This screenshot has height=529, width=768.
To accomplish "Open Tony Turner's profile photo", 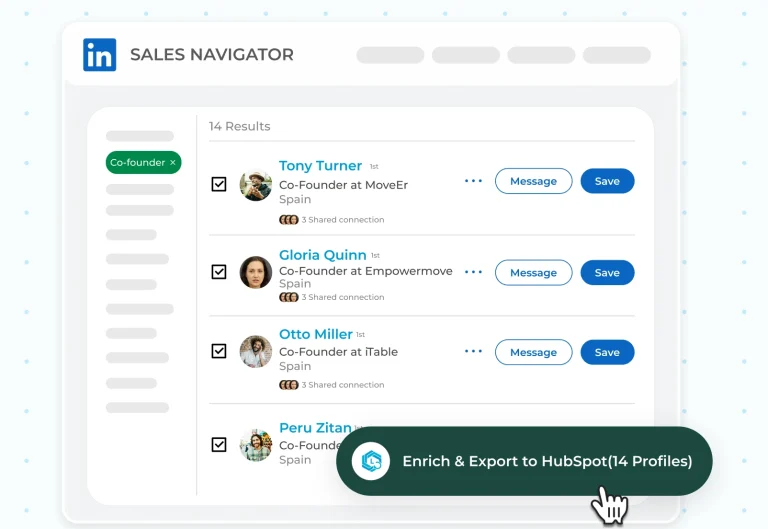I will tap(256, 185).
